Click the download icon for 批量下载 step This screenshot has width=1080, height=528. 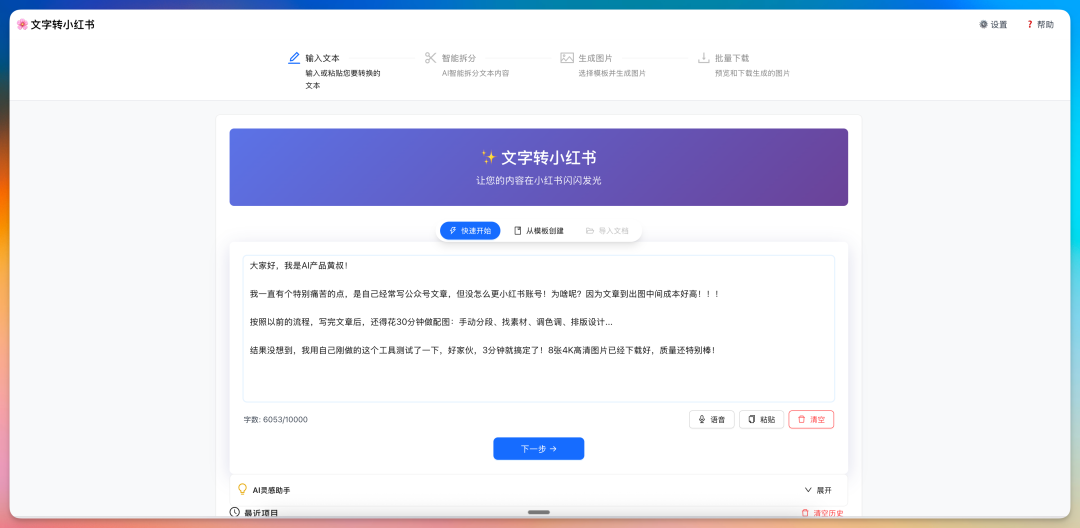coord(704,58)
